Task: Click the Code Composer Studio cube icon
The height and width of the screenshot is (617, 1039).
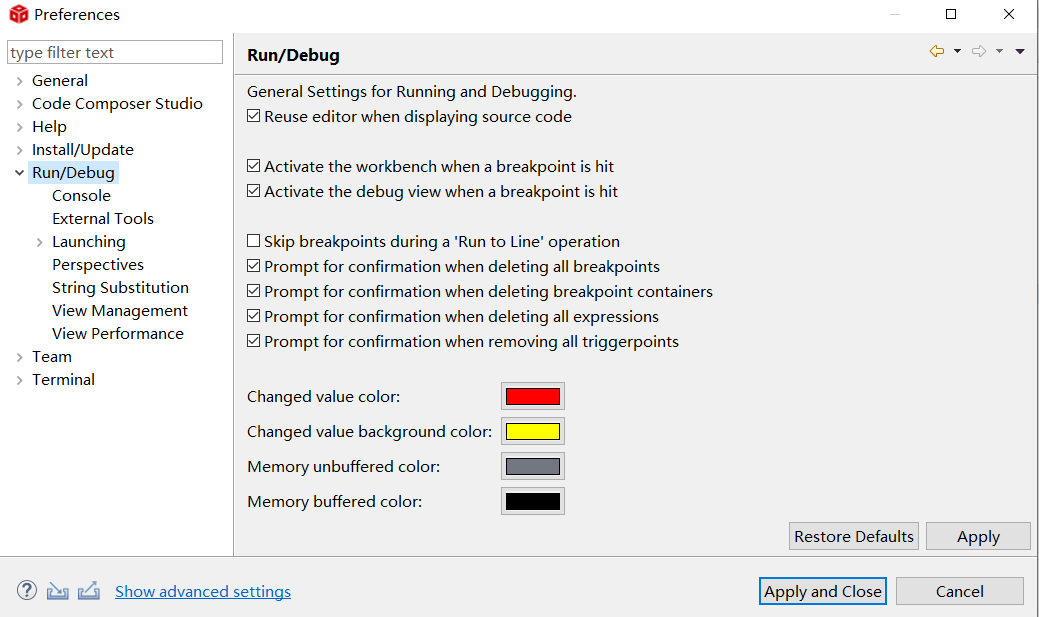Action: pos(18,15)
